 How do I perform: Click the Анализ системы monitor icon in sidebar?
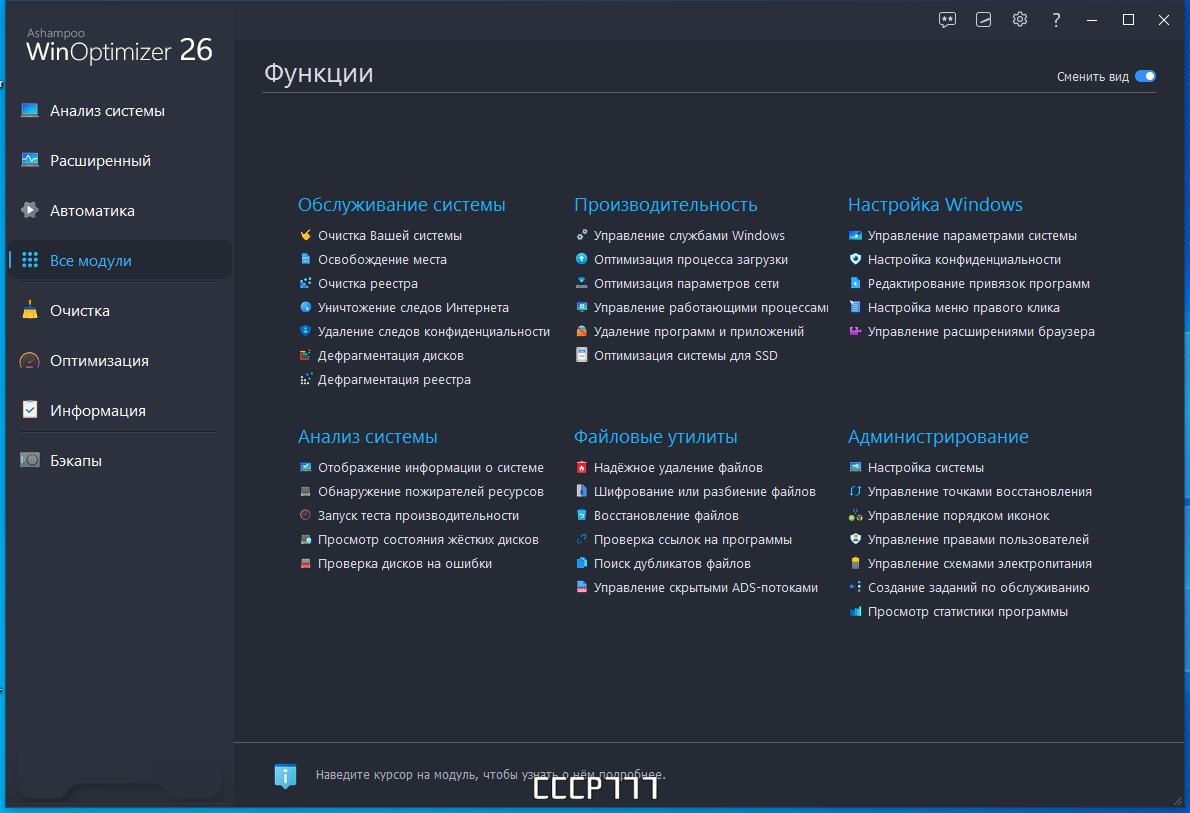click(30, 111)
